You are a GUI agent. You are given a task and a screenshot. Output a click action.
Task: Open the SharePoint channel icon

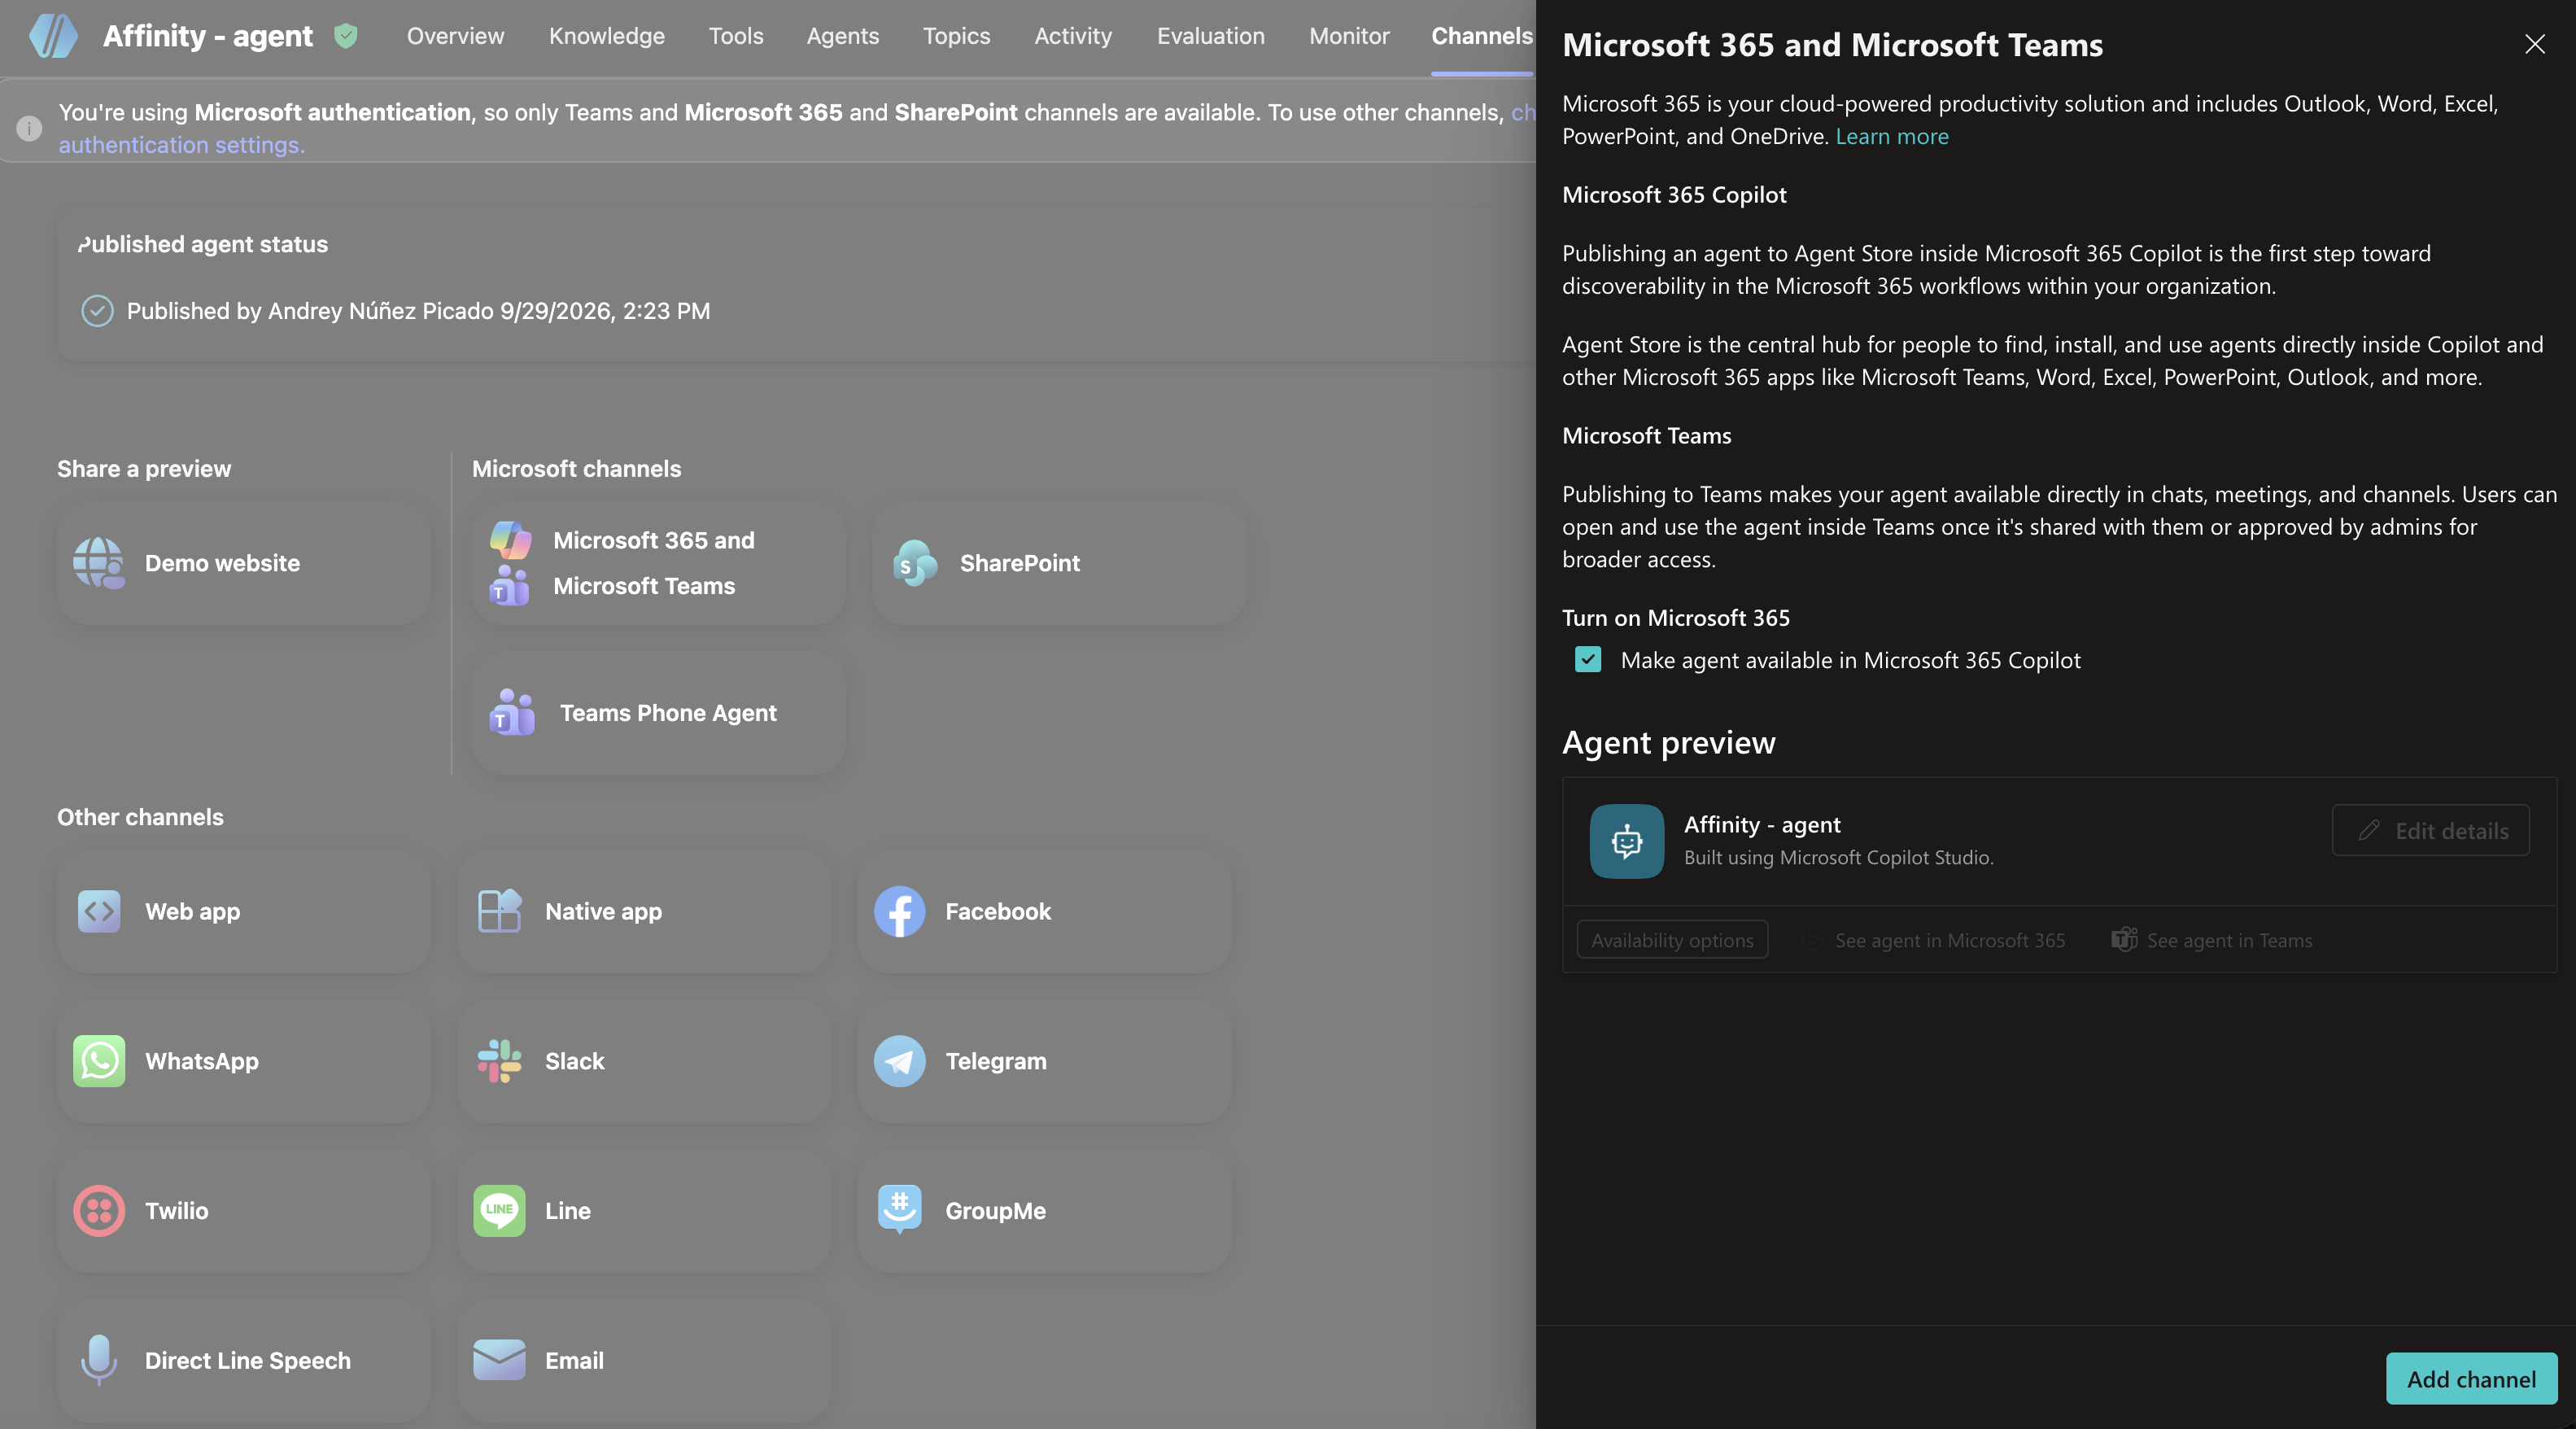(915, 563)
